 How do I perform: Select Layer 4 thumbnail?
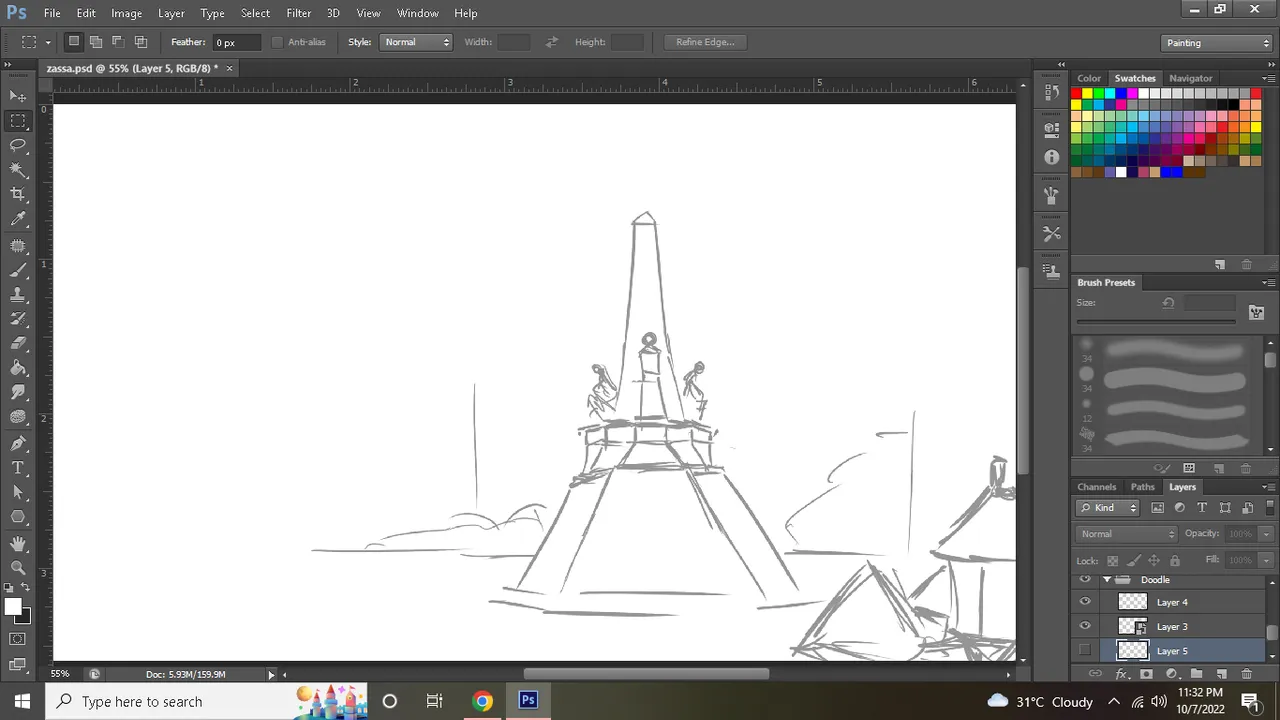click(x=1132, y=602)
